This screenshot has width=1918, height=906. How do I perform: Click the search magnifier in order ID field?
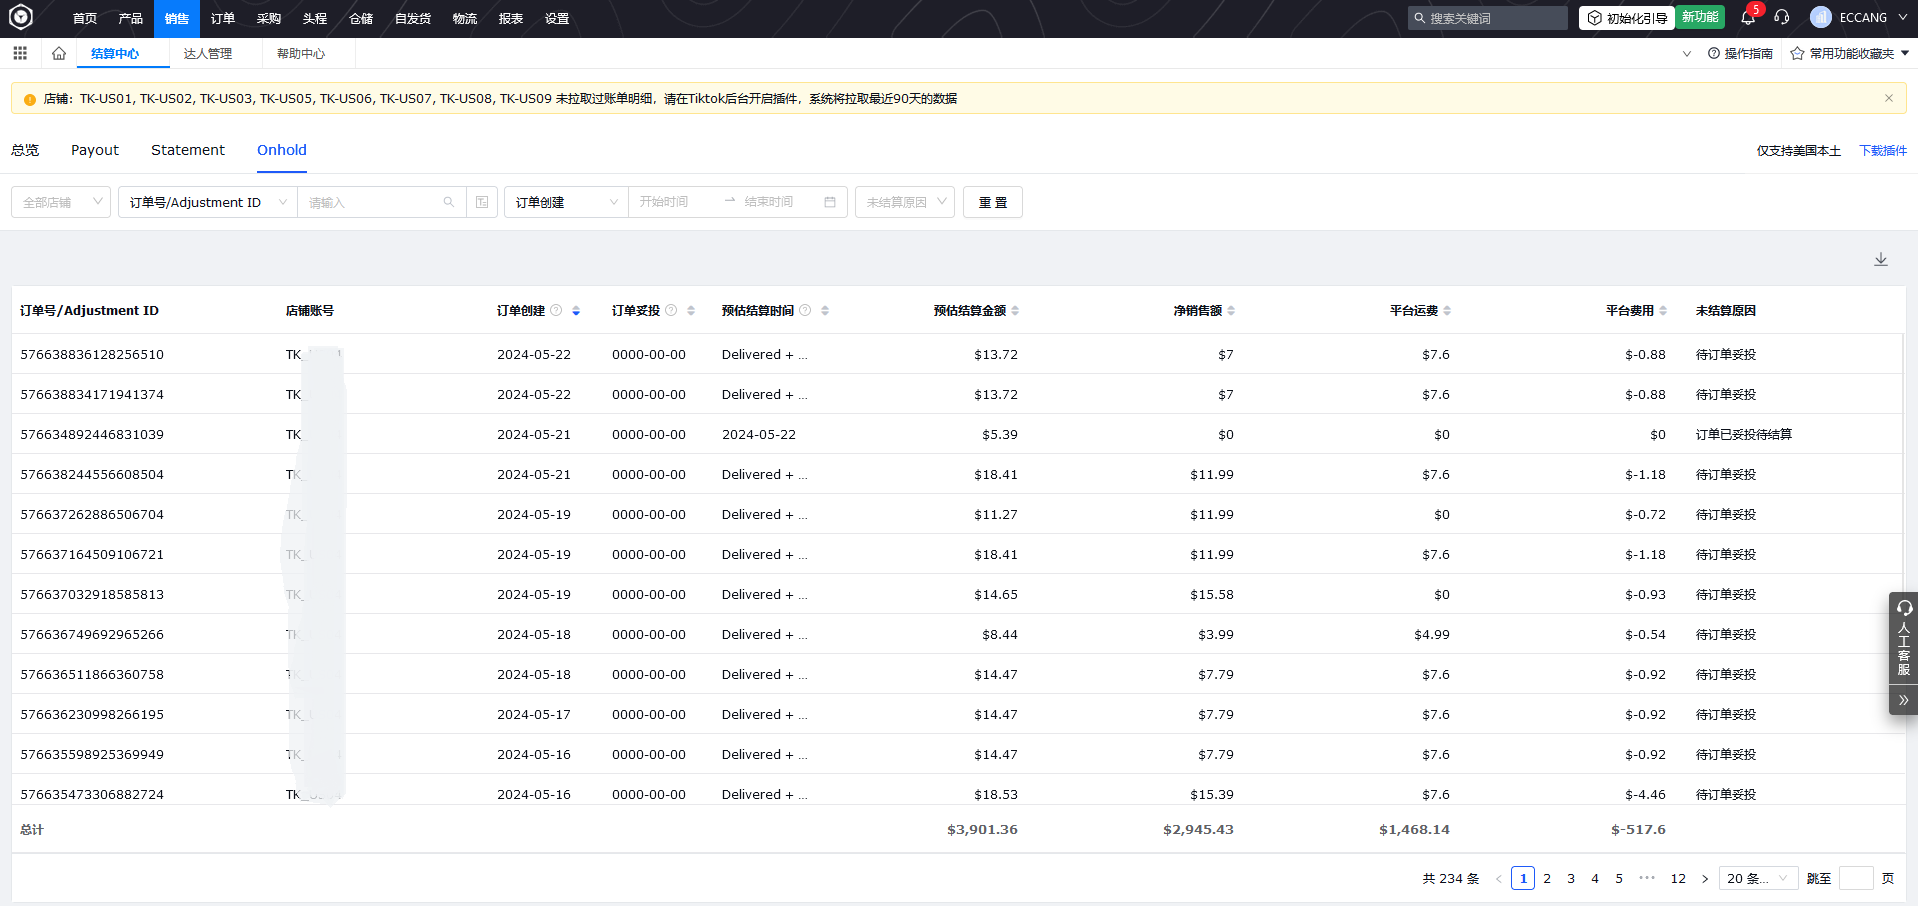pyautogui.click(x=449, y=202)
